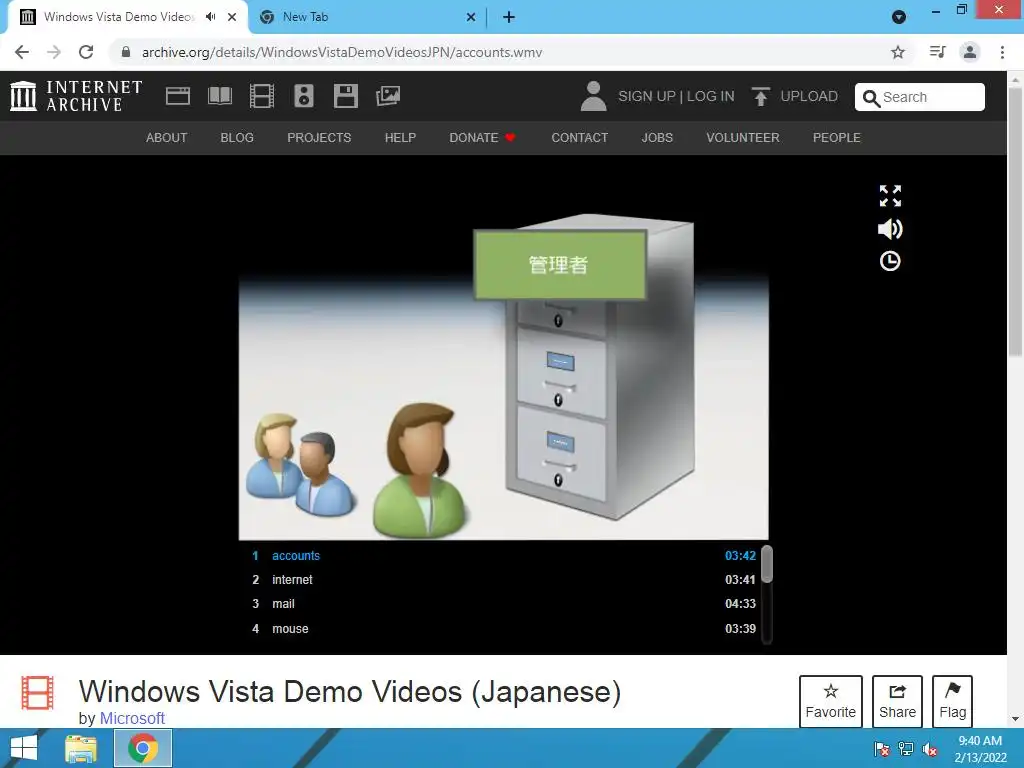Click the player clock speed icon
The image size is (1024, 768).
[890, 261]
